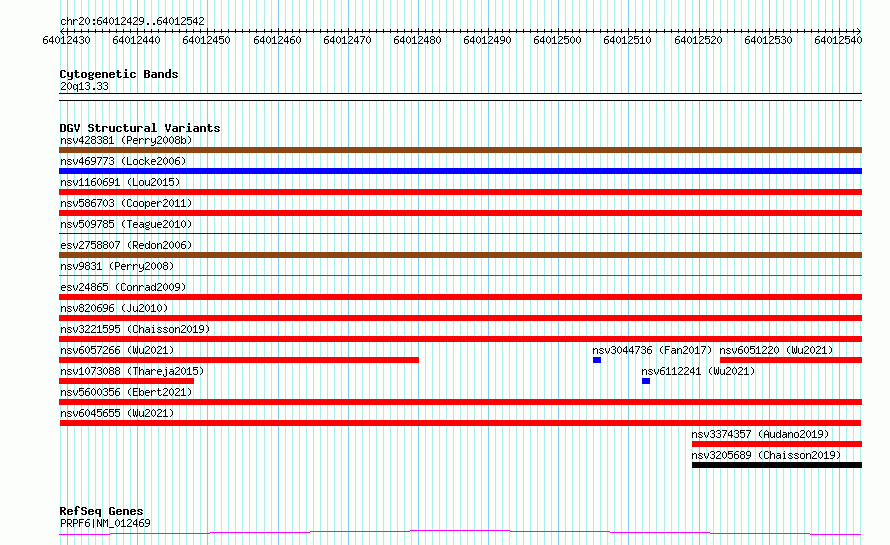Click ruler position 64012510
Screen dimensions: 890x545
628,40
